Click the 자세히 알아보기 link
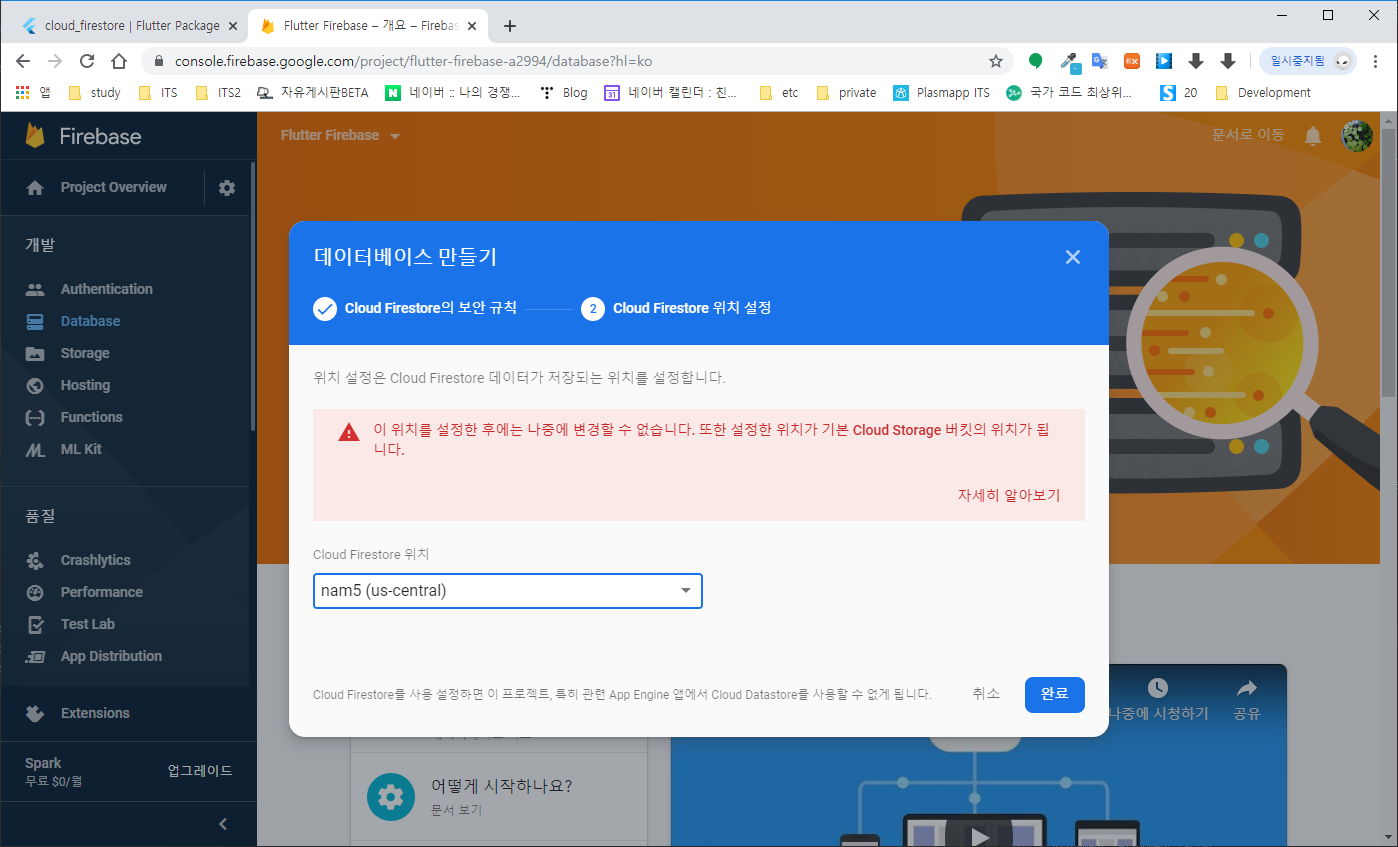 click(x=1009, y=495)
